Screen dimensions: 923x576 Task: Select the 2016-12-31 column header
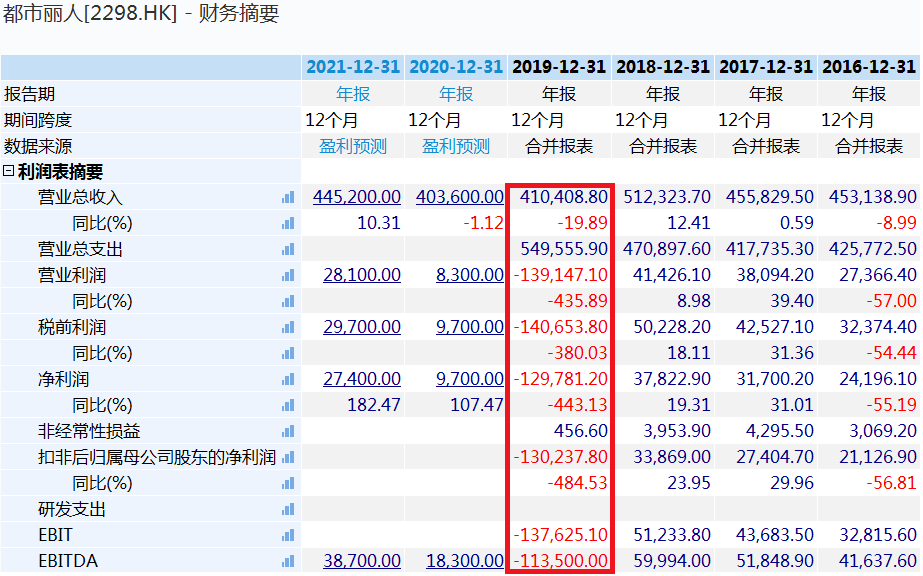(x=869, y=66)
